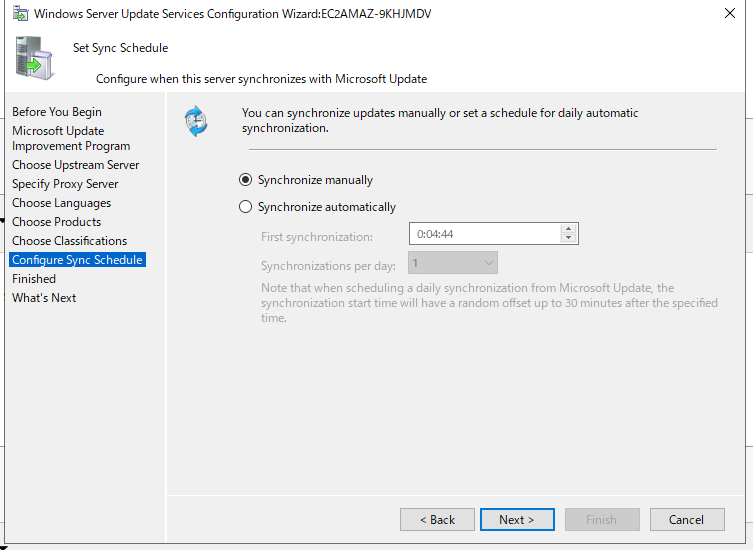This screenshot has width=753, height=550.
Task: Cancel the configuration wizard
Action: click(x=687, y=520)
